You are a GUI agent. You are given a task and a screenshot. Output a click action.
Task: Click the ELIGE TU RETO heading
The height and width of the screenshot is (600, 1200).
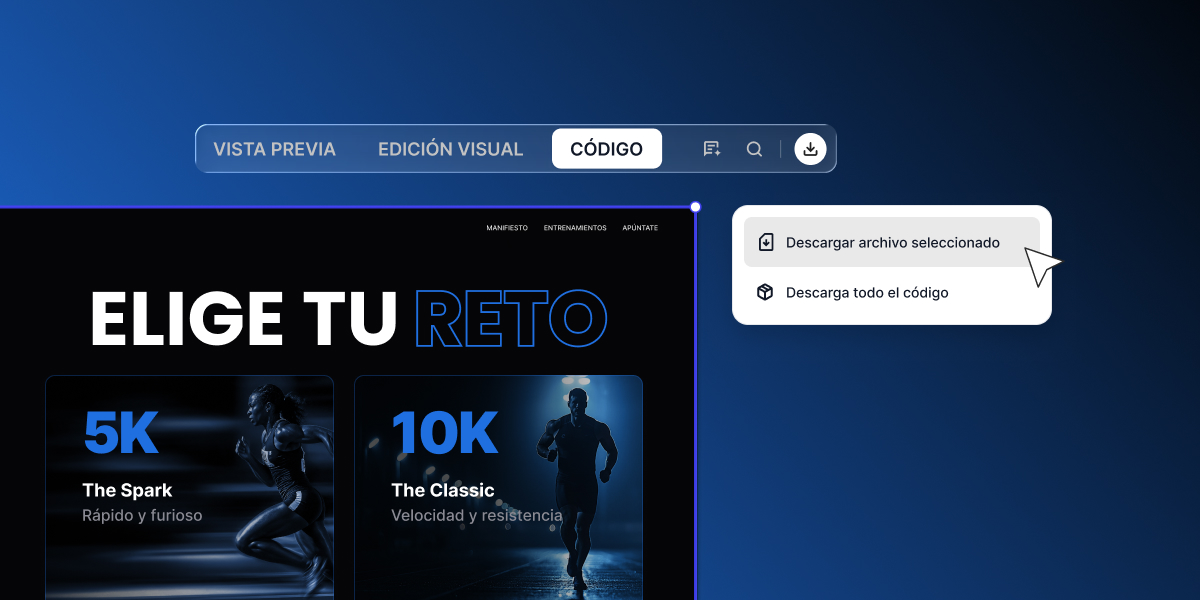tap(349, 319)
